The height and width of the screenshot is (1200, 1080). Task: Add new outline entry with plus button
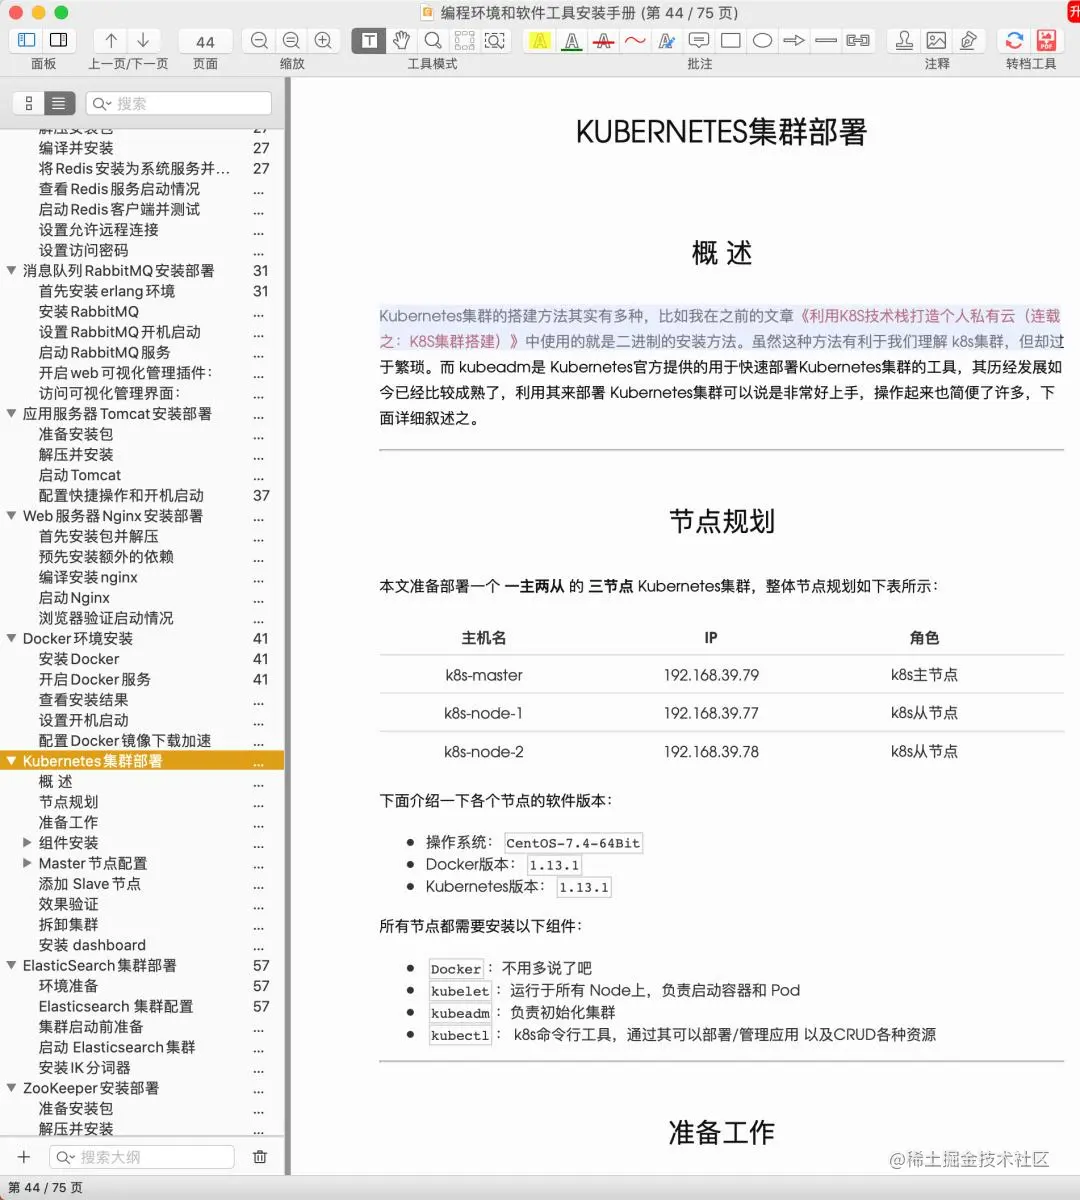pyautogui.click(x=24, y=1157)
